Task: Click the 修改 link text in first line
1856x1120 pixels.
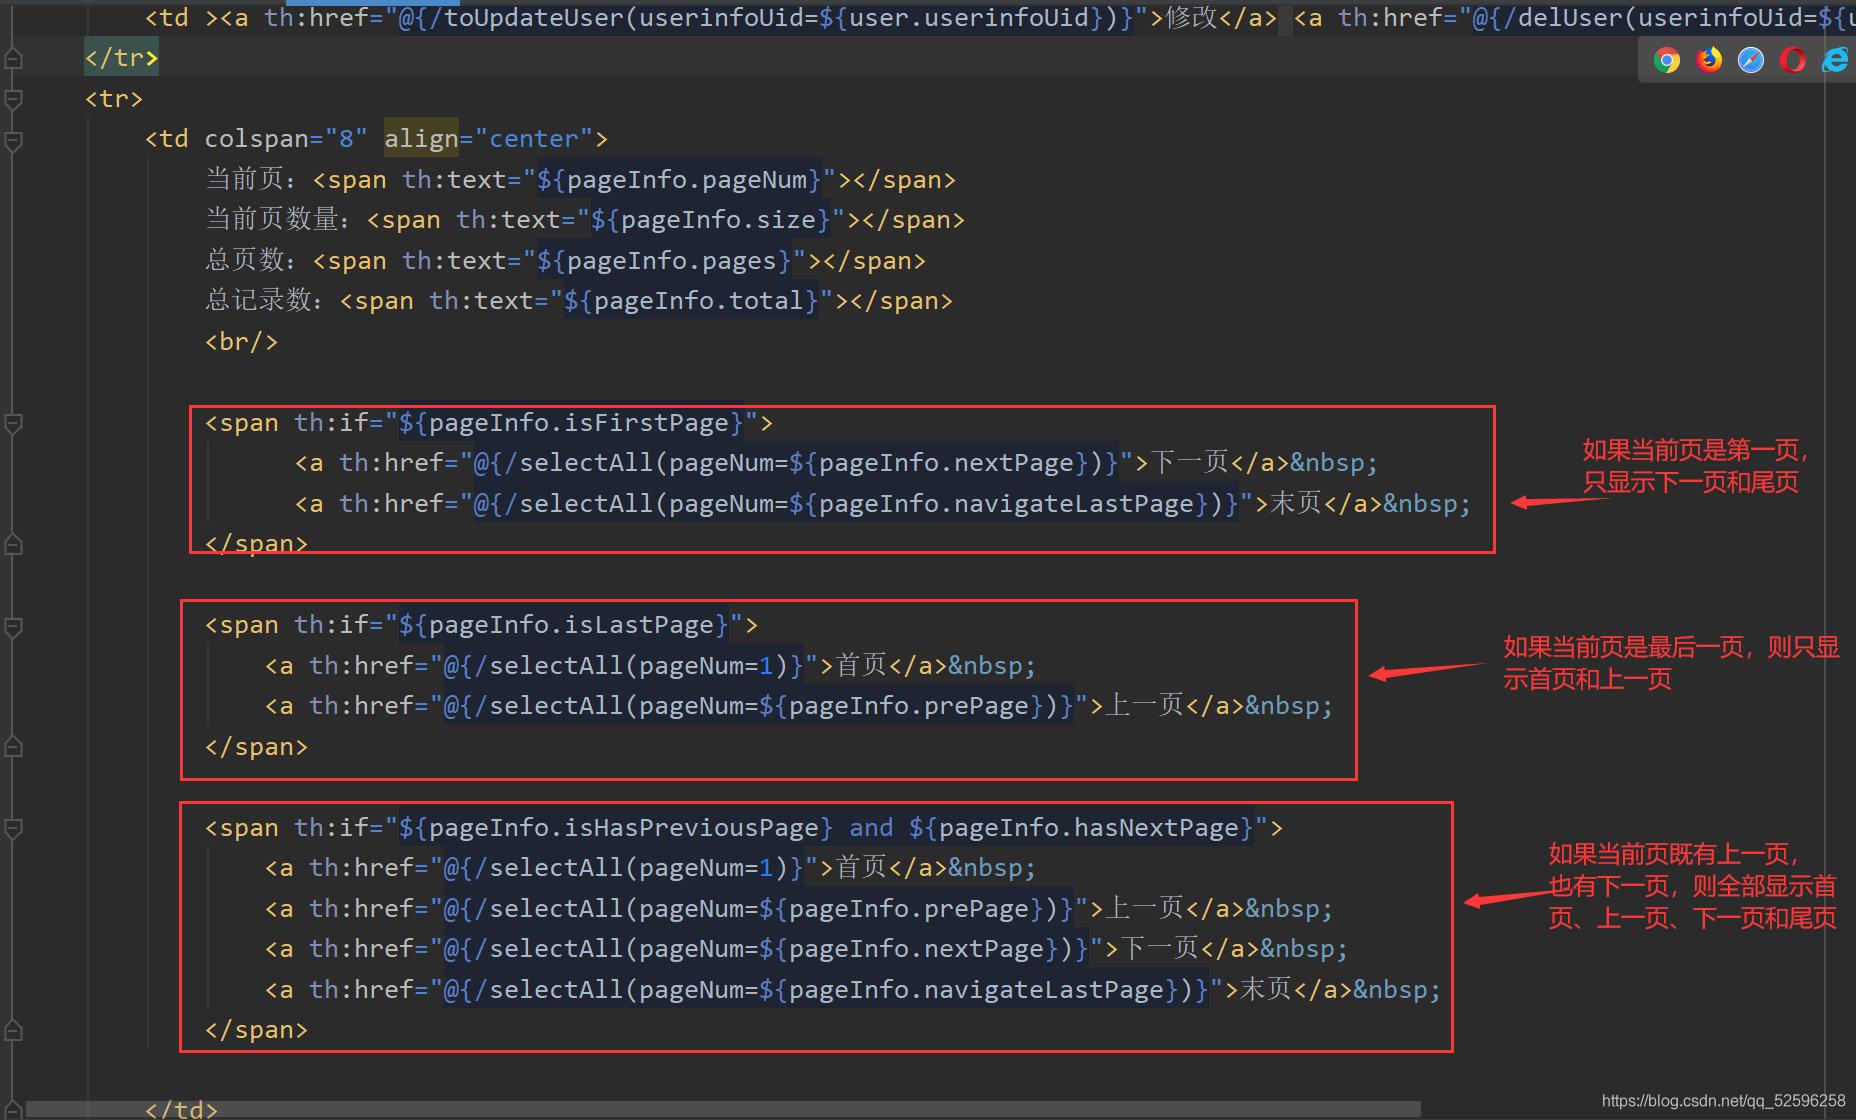Action: click(1192, 18)
